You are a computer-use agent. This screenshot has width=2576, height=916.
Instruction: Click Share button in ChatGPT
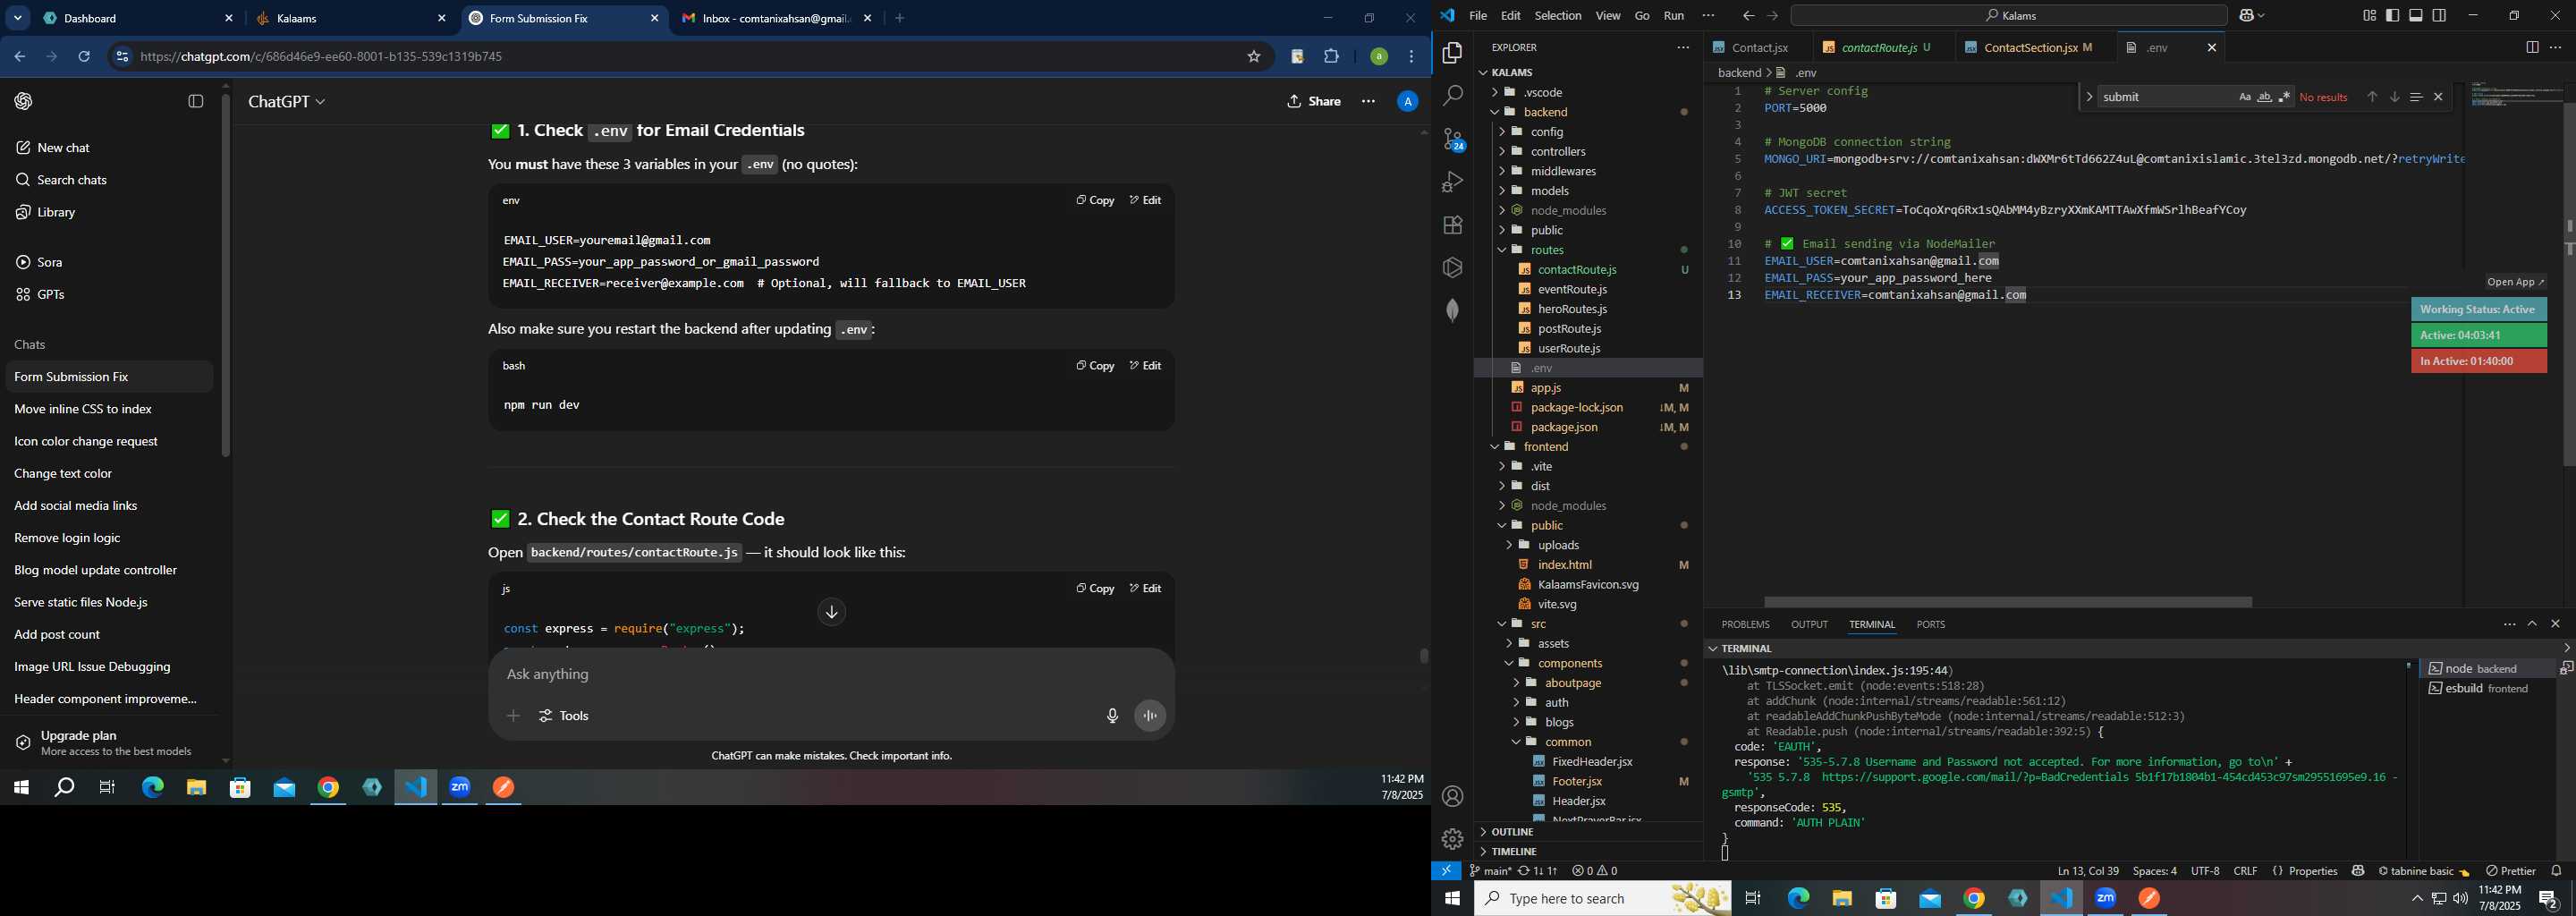pos(1314,101)
